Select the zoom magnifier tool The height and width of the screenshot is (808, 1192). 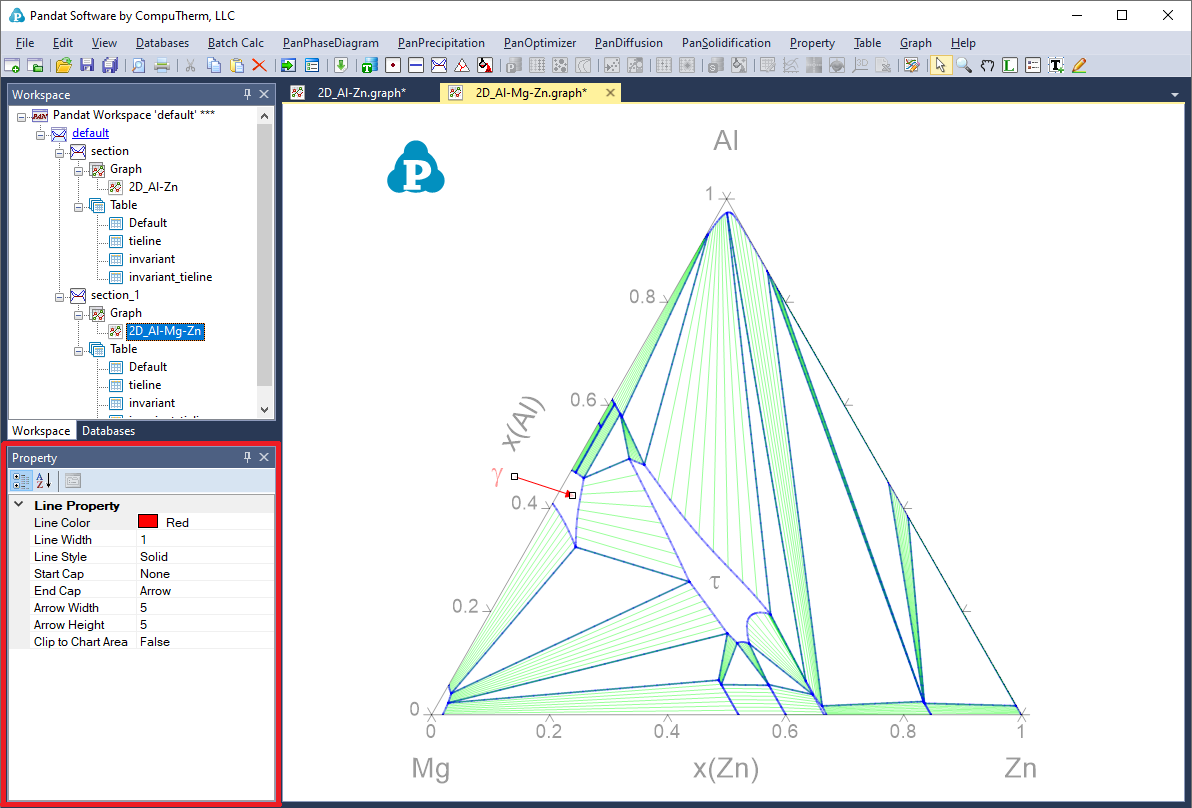click(x=964, y=65)
